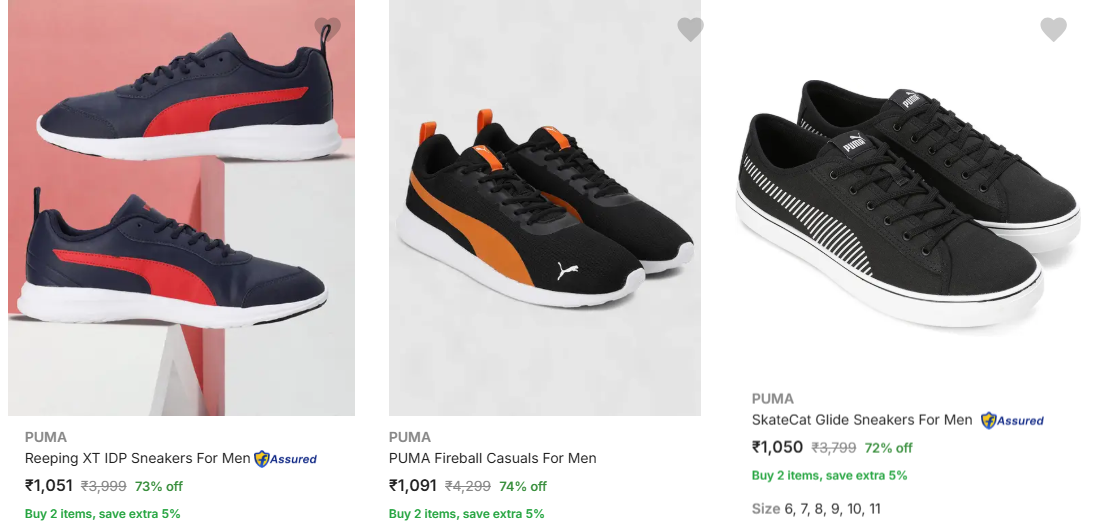This screenshot has width=1101, height=531.
Task: Click the ₹1,091 price of Fireball Casuals
Action: [413, 486]
